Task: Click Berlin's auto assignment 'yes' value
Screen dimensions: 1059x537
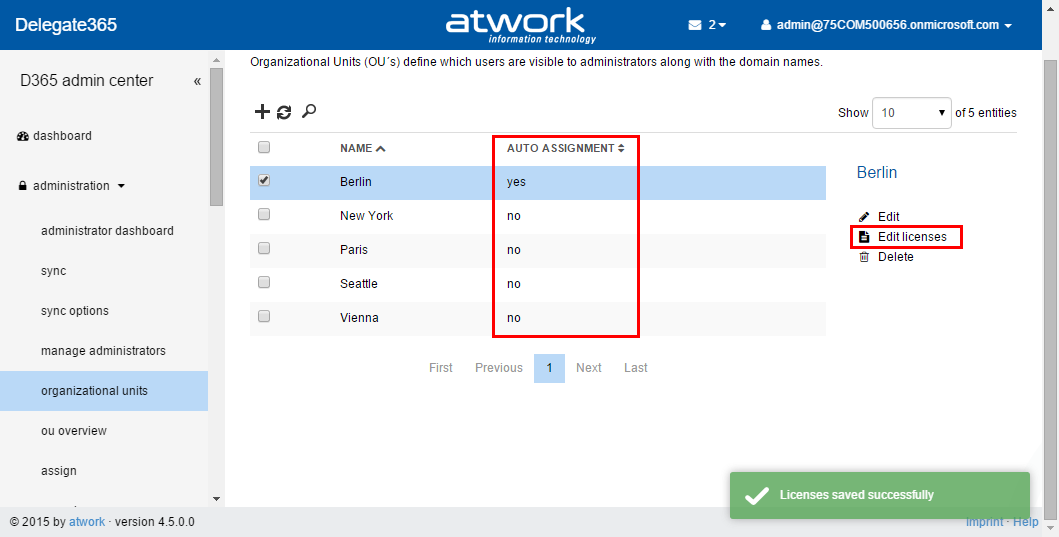Action: 516,182
